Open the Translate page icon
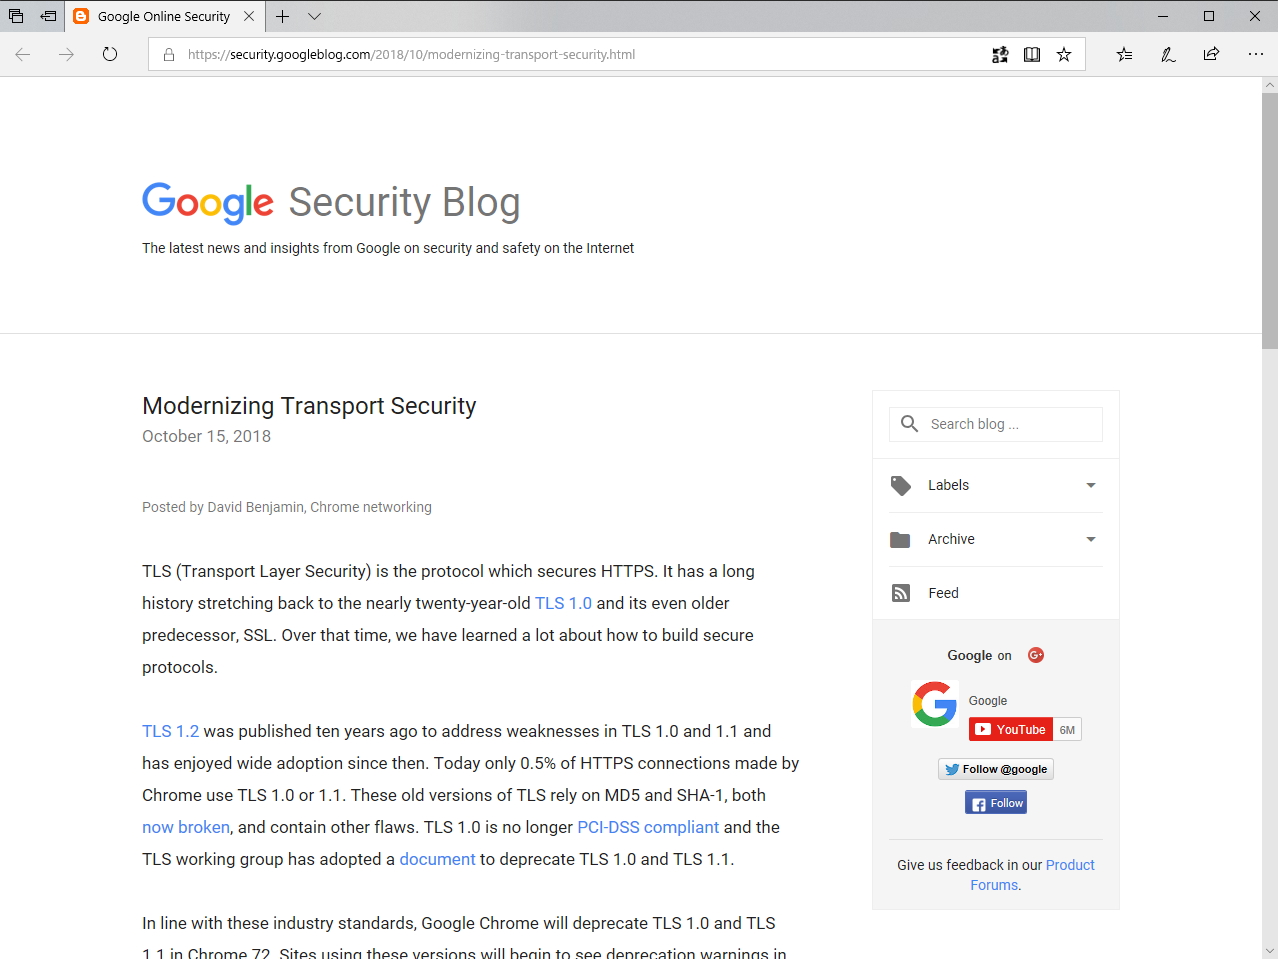The width and height of the screenshot is (1278, 959). point(1000,54)
